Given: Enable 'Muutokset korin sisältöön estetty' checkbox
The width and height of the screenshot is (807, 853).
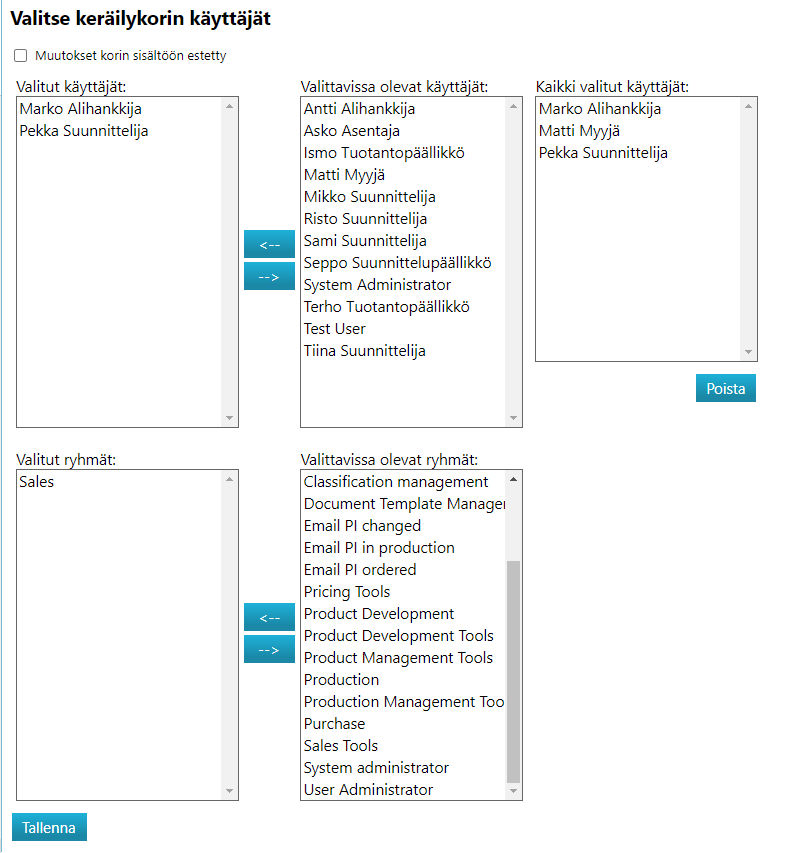Looking at the screenshot, I should (20, 56).
